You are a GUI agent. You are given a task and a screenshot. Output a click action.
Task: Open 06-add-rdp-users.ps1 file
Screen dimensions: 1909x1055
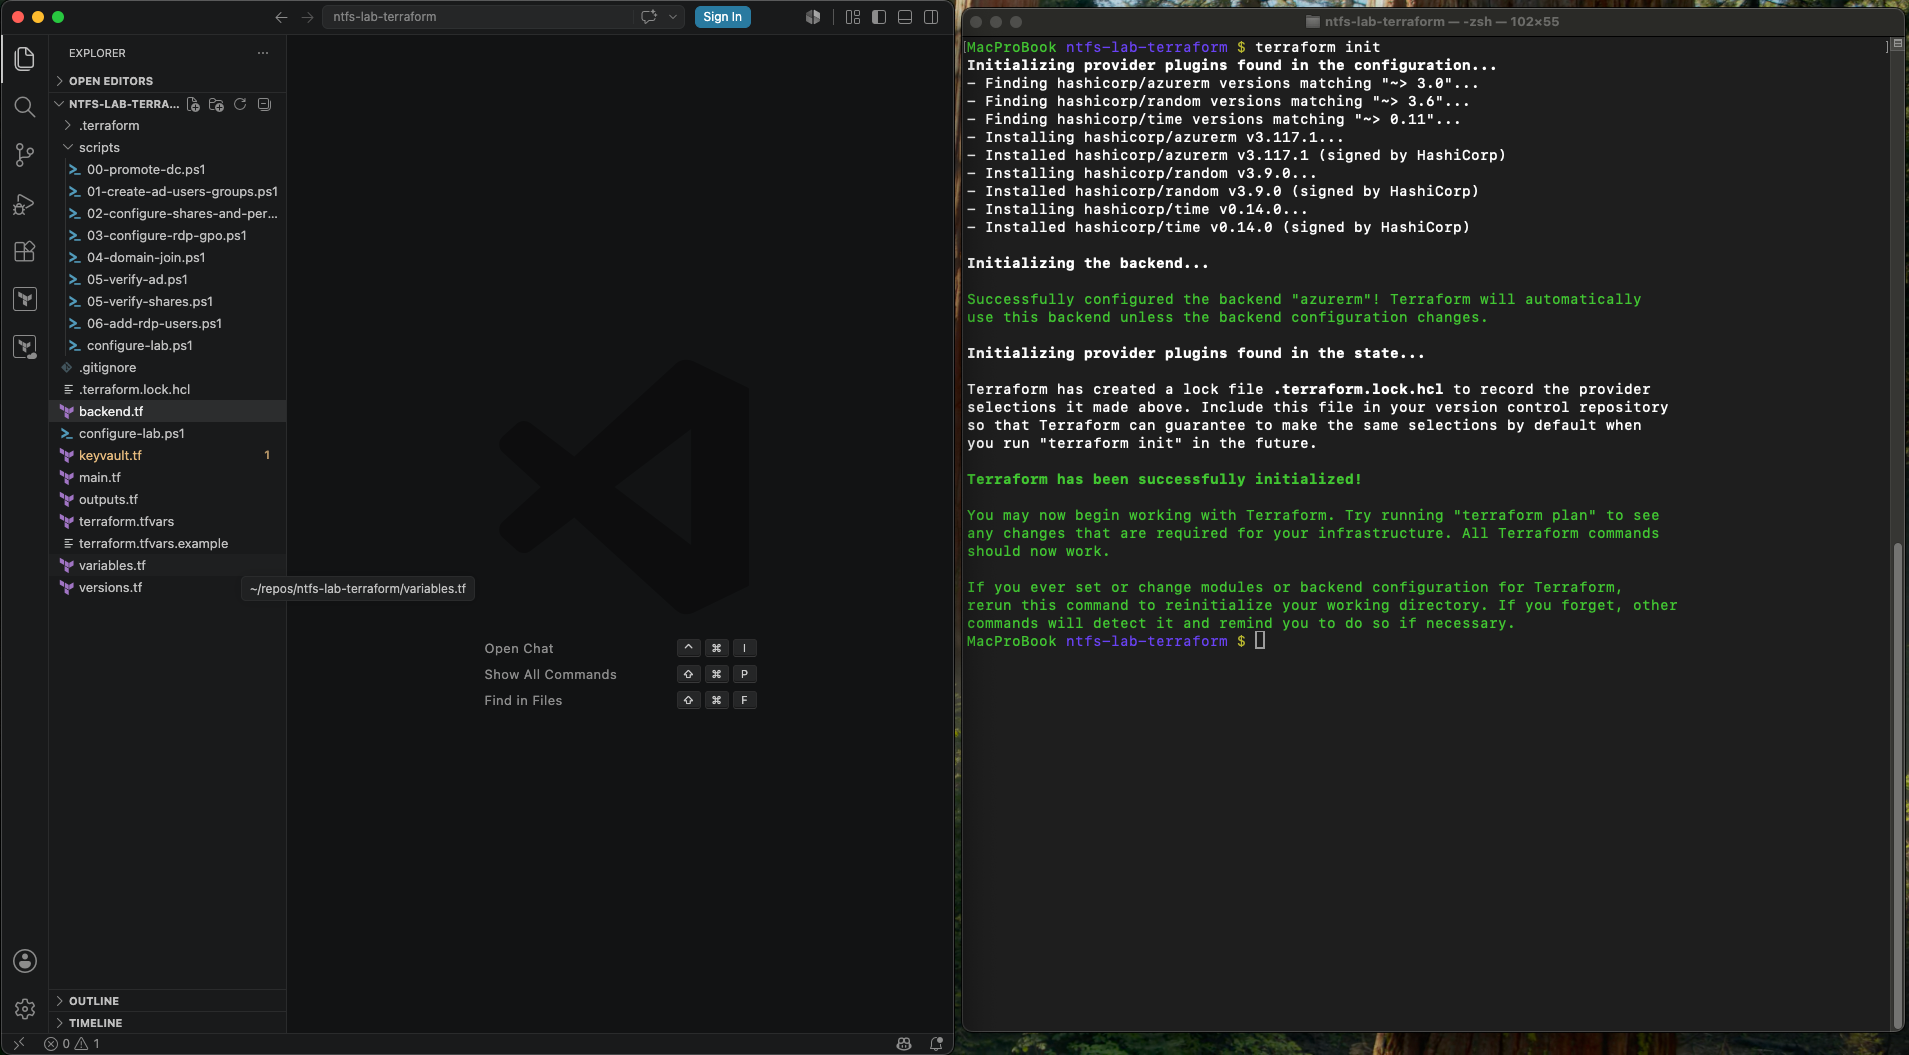click(x=167, y=324)
